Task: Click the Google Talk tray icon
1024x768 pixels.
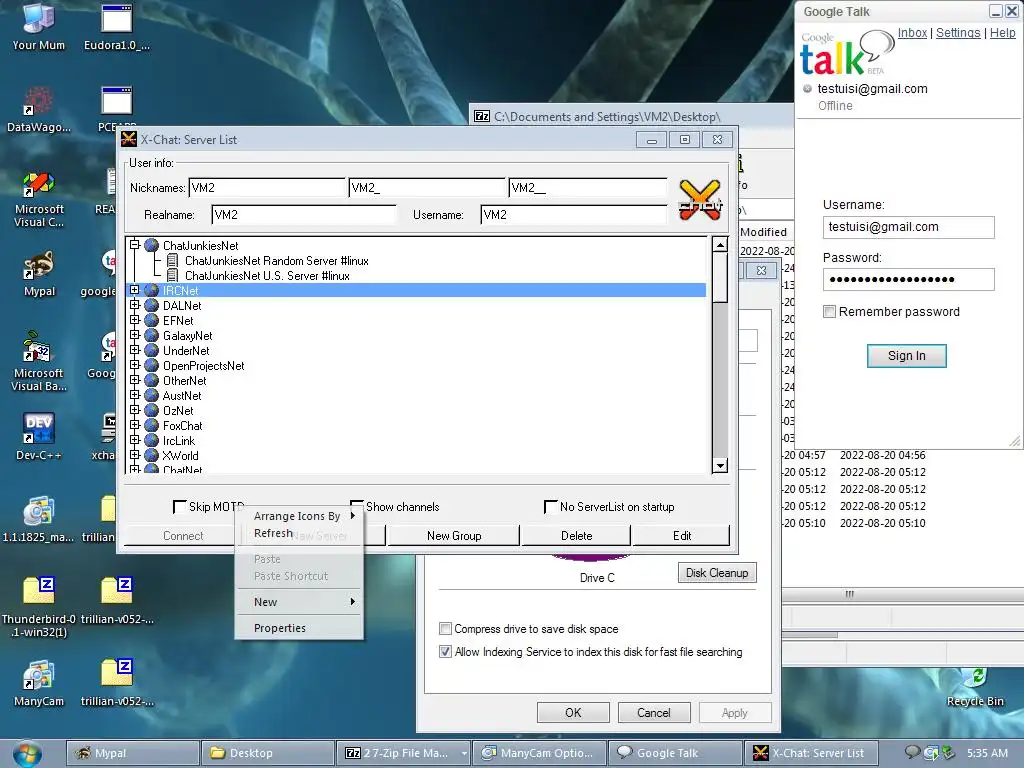Action: pyautogui.click(x=912, y=753)
